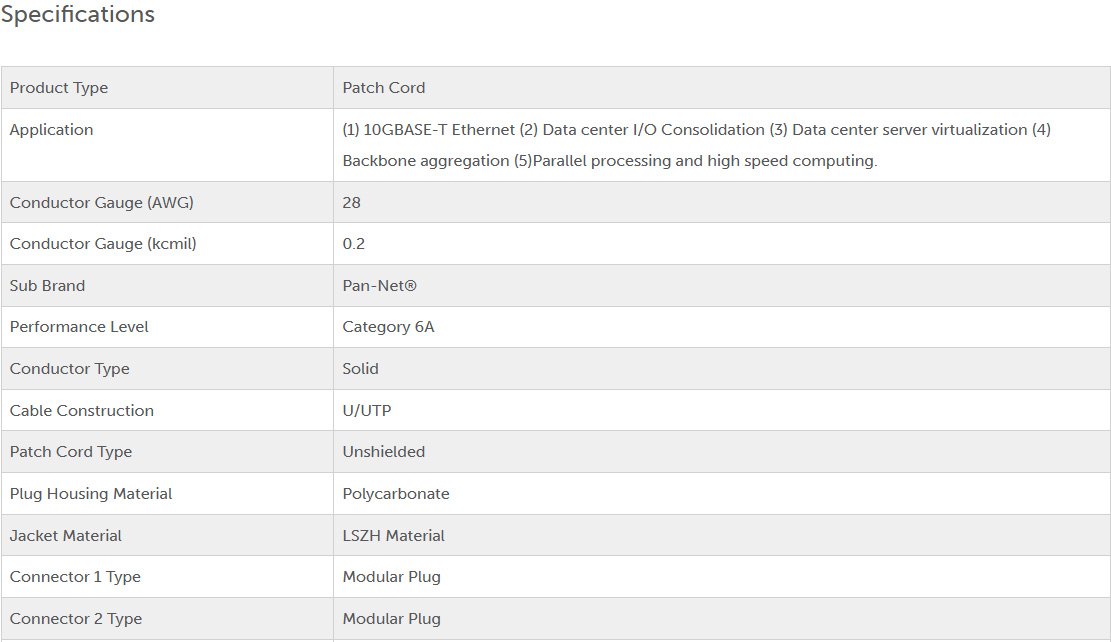Click the Unshielded patch cord value
The width and height of the screenshot is (1111, 642).
[384, 452]
